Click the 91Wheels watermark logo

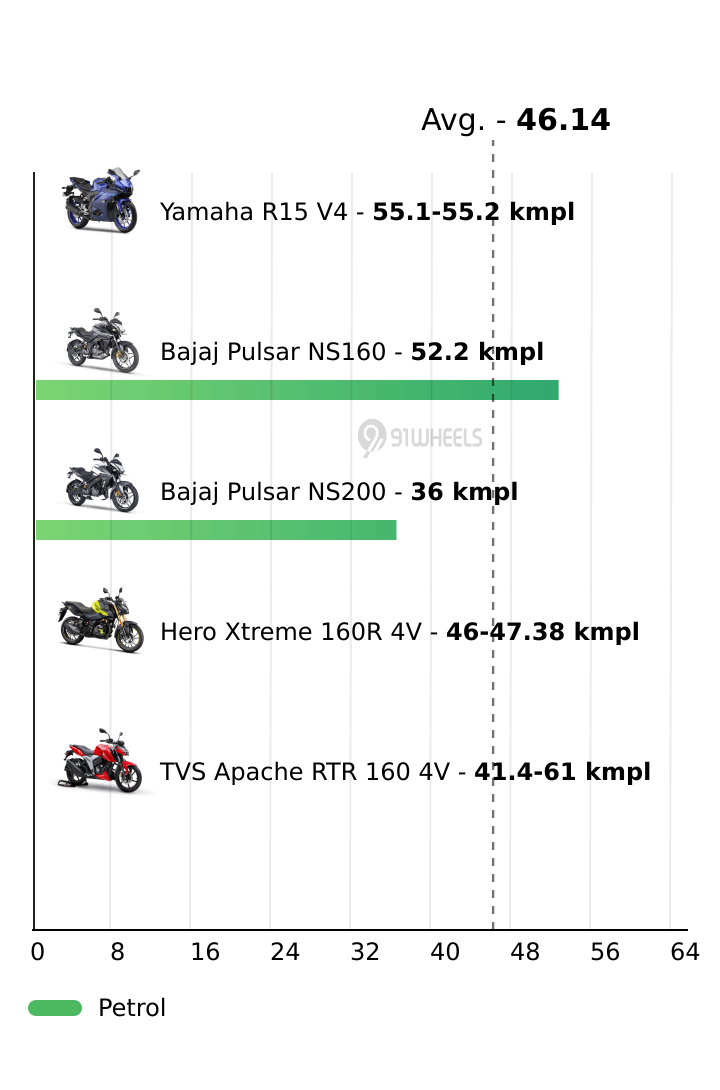click(x=420, y=437)
